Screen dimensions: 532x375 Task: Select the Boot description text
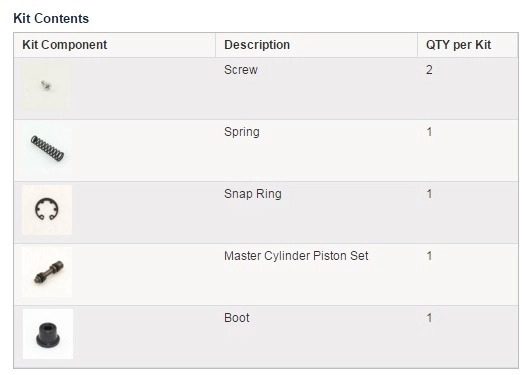pos(237,318)
